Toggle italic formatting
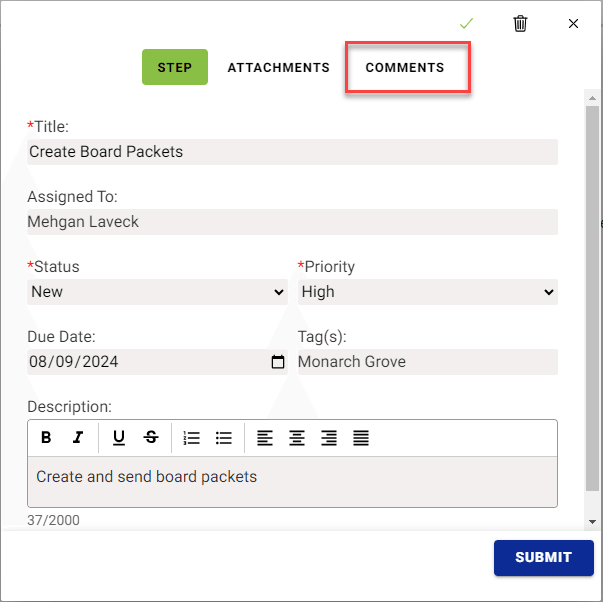Viewport: 603px width, 602px height. coord(78,437)
